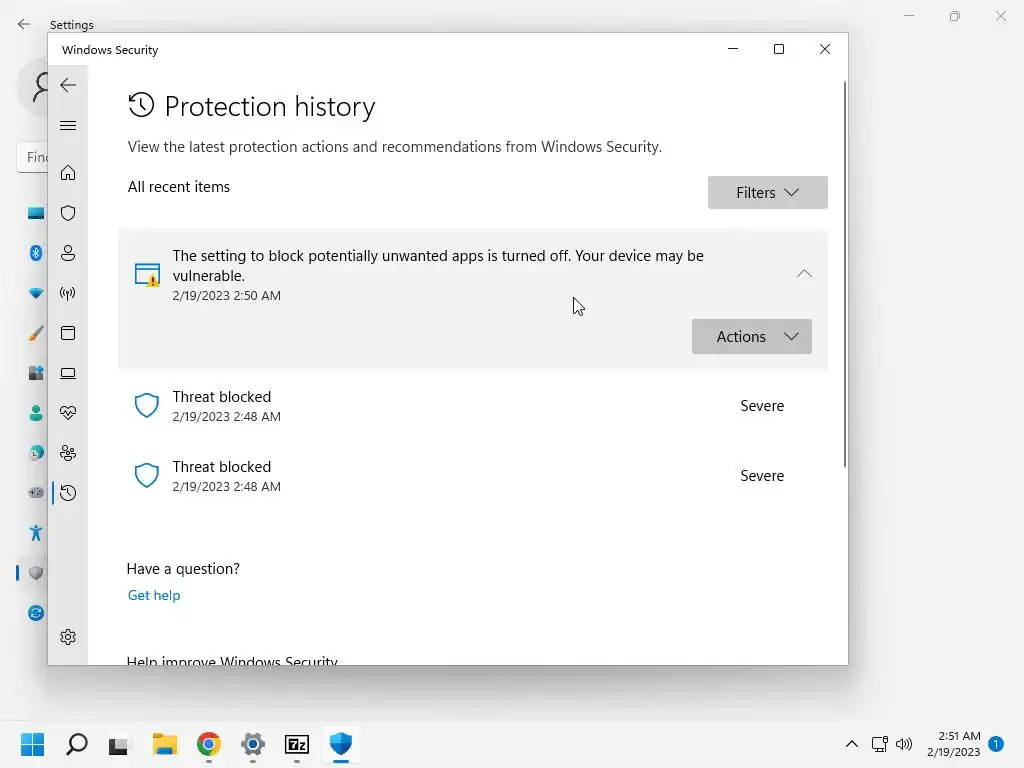Viewport: 1024px width, 768px height.
Task: Open Windows Update icon in Settings sidebar
Action: 36,613
